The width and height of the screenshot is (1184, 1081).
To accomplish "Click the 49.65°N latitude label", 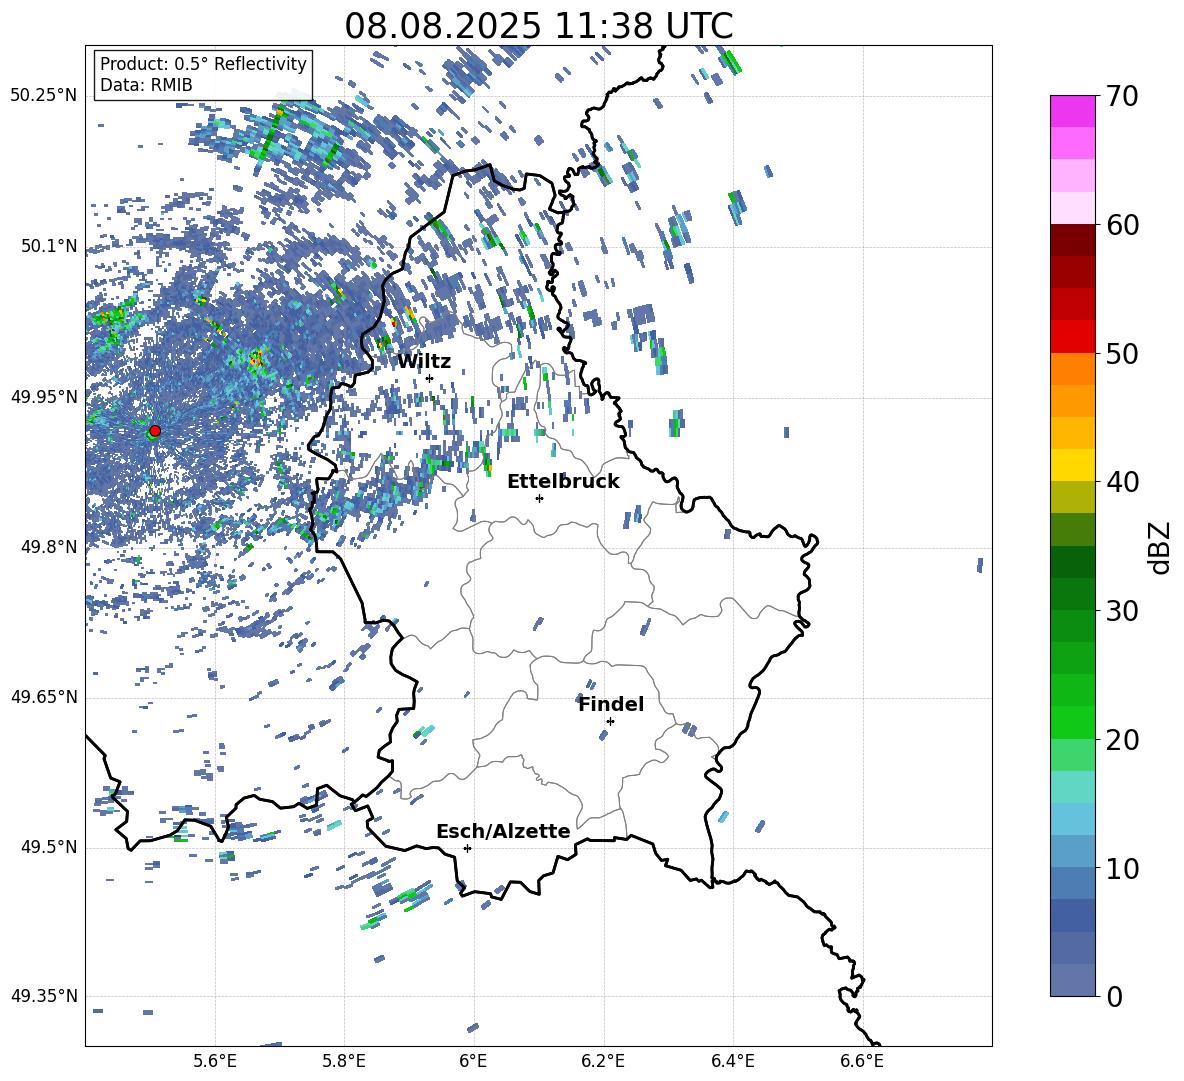I will (45, 696).
